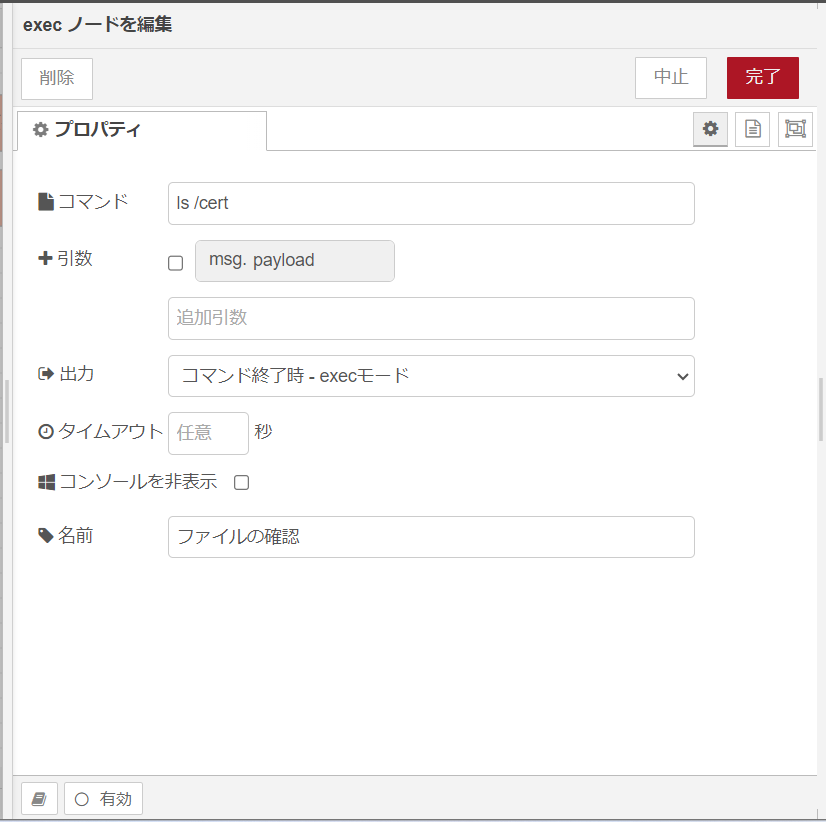Open node description document icon
This screenshot has width=826, height=822.
pyautogui.click(x=752, y=129)
